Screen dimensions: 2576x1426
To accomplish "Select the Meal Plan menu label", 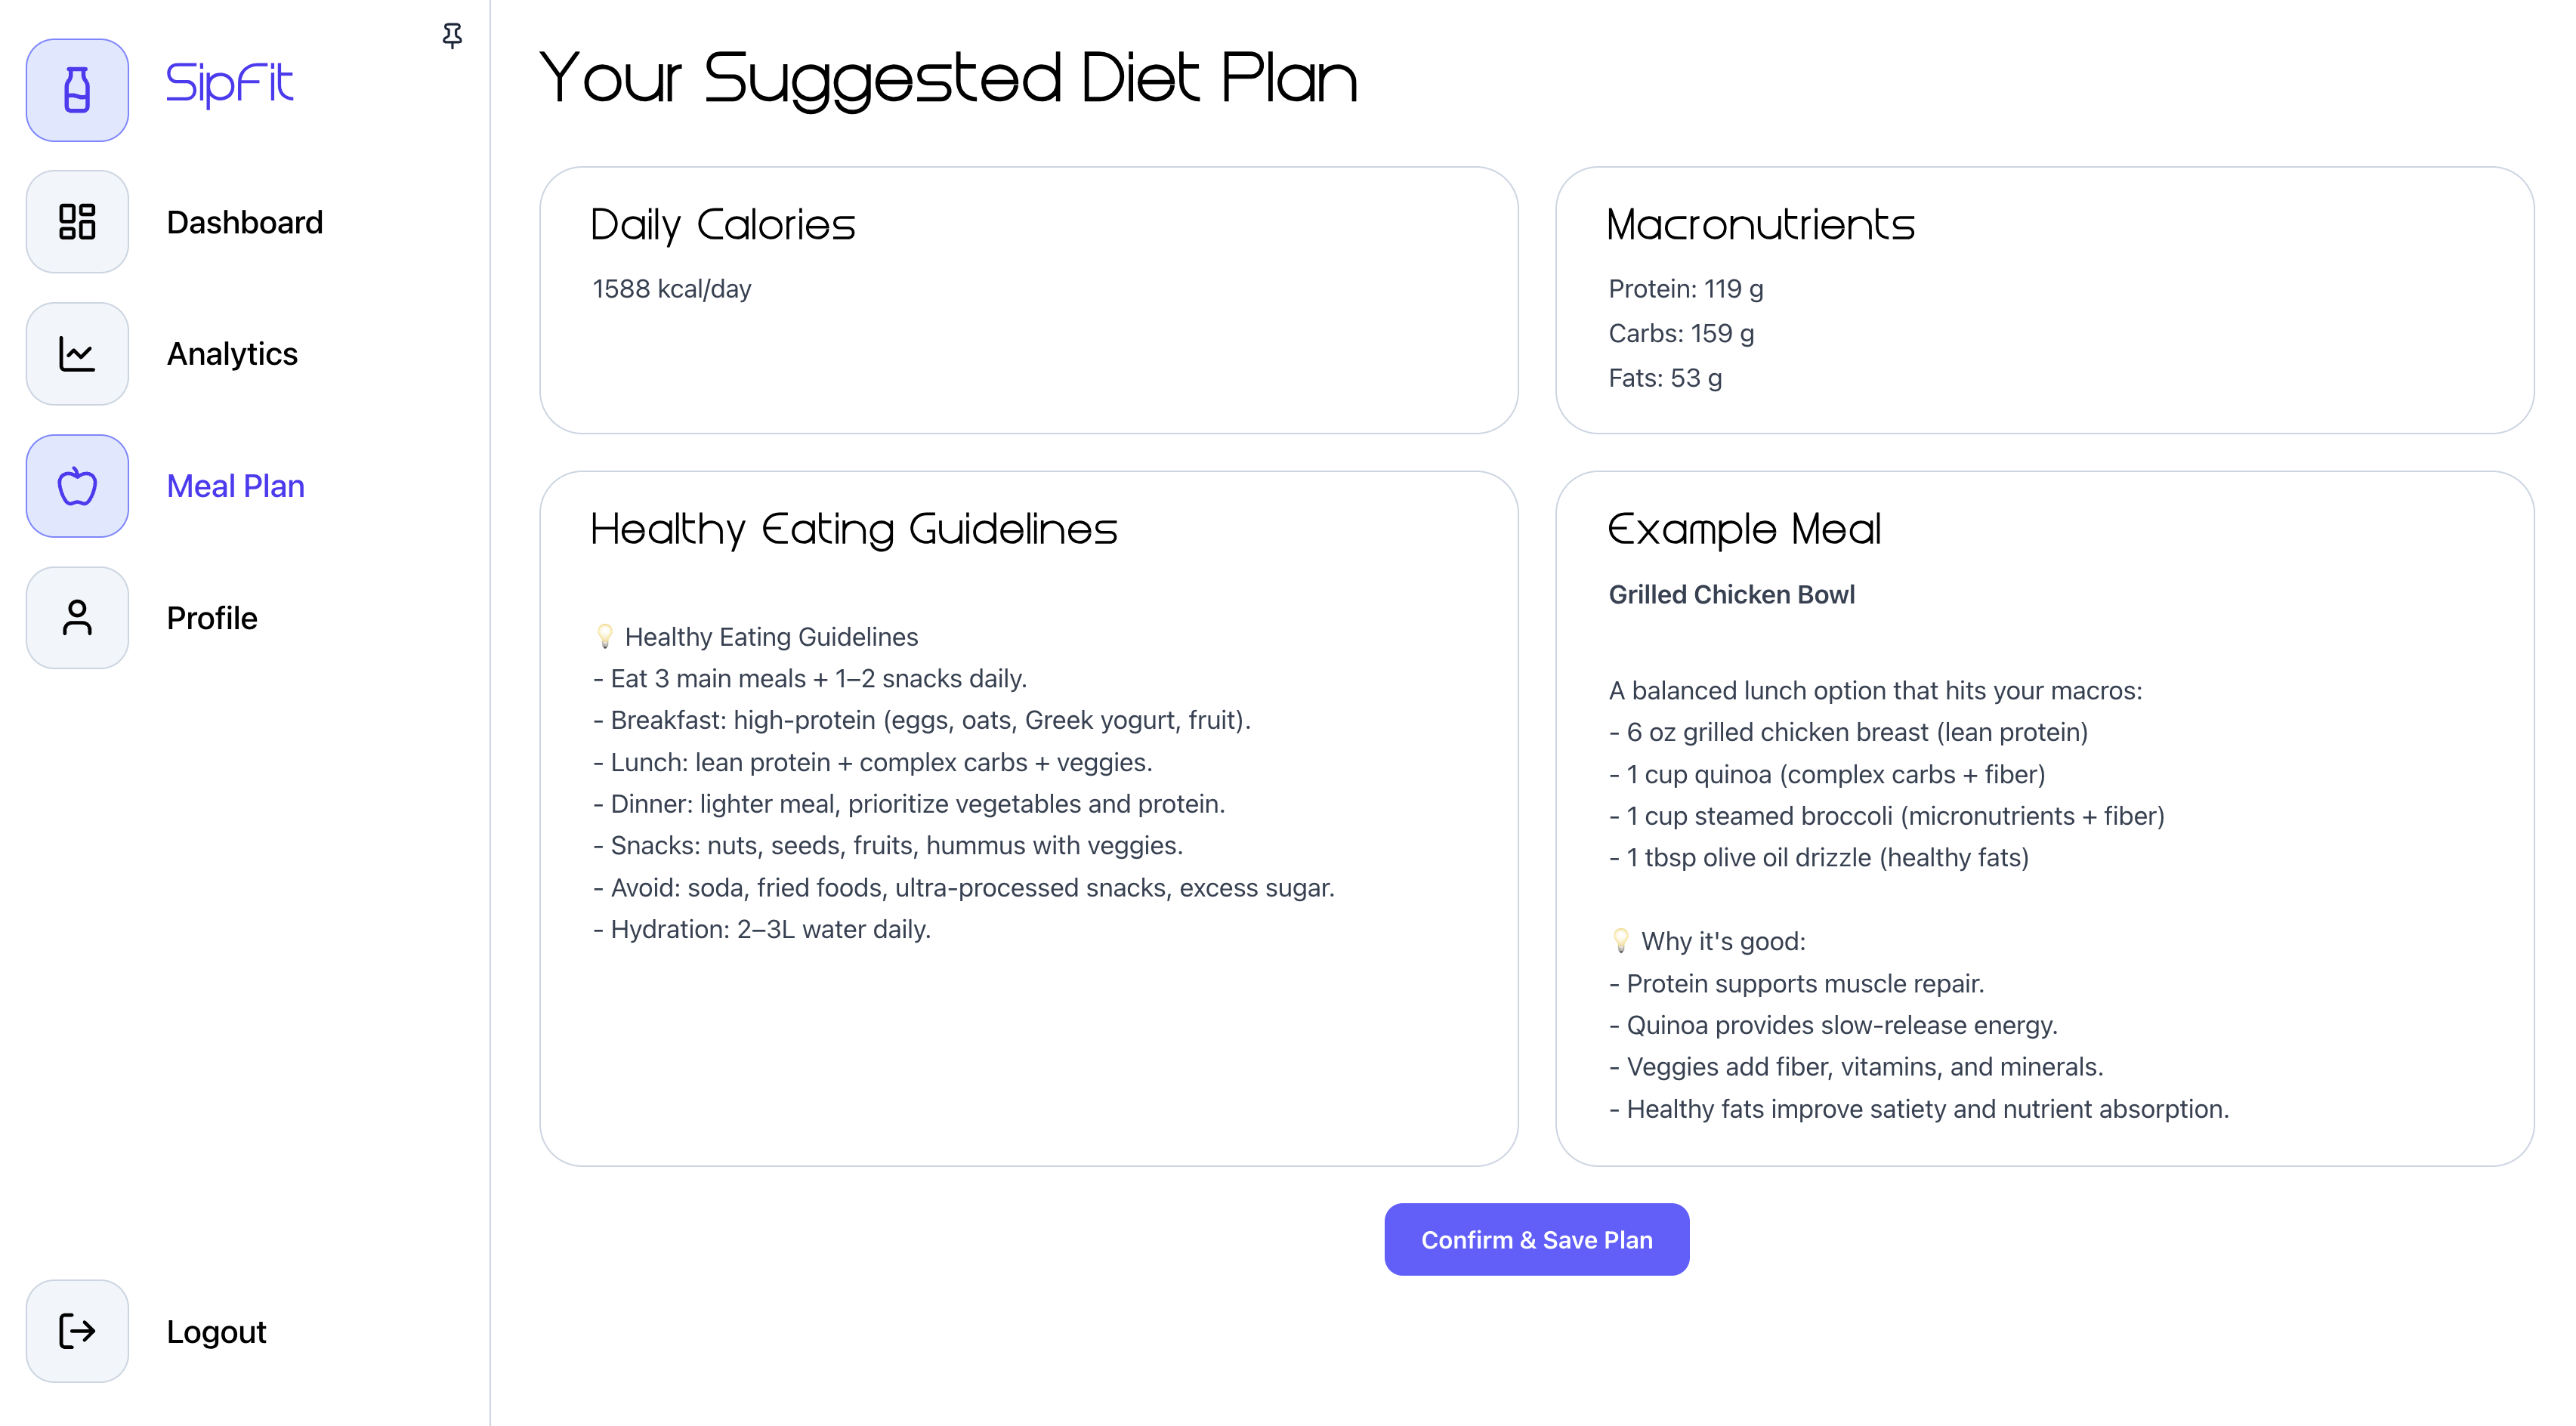I will coord(235,486).
